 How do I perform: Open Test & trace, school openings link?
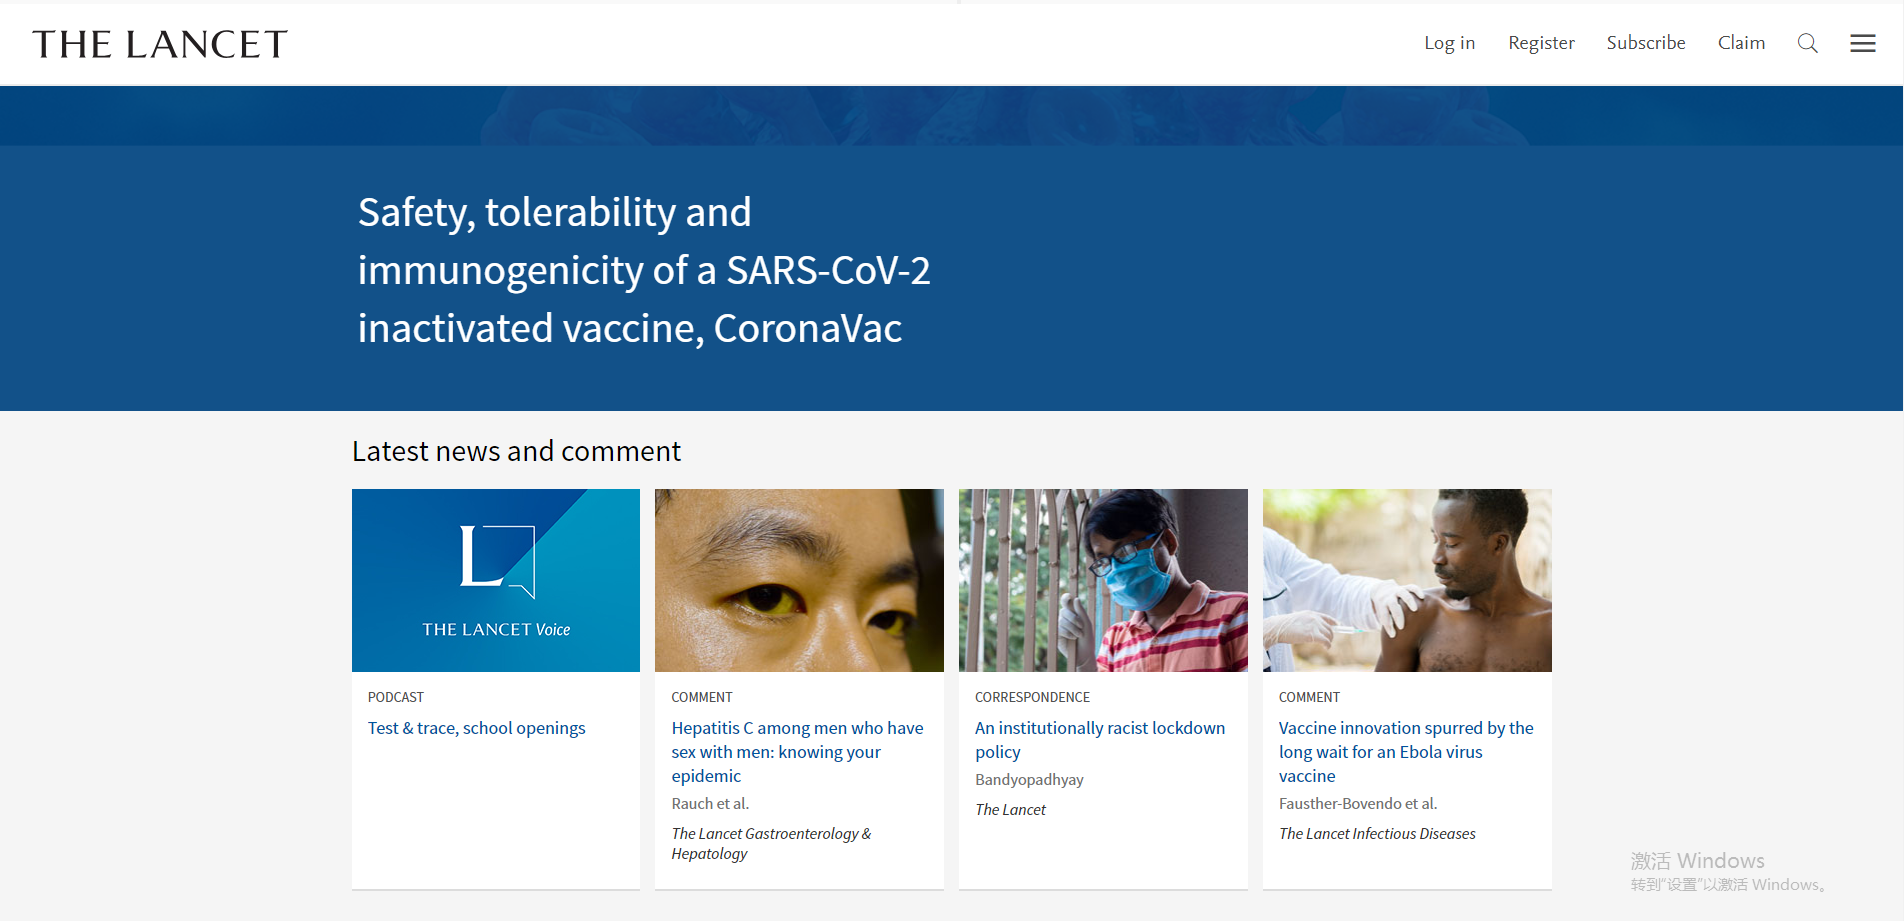click(476, 728)
